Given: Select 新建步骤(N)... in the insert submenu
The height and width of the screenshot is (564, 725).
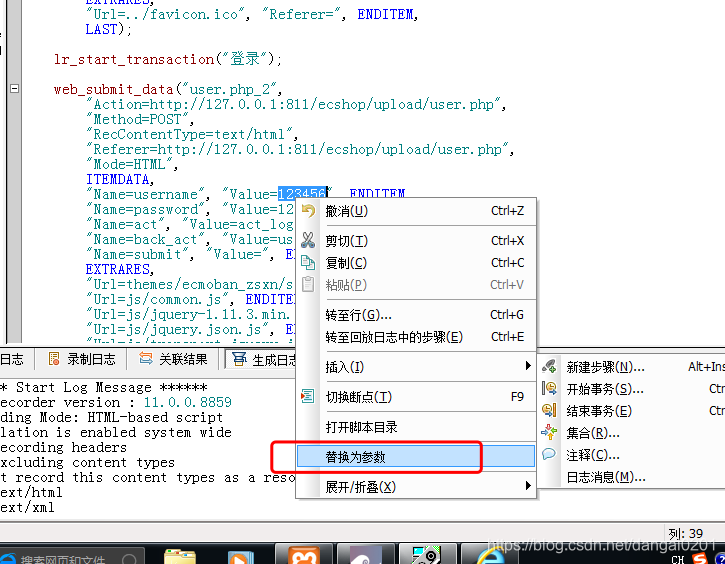Looking at the screenshot, I should (633, 367).
